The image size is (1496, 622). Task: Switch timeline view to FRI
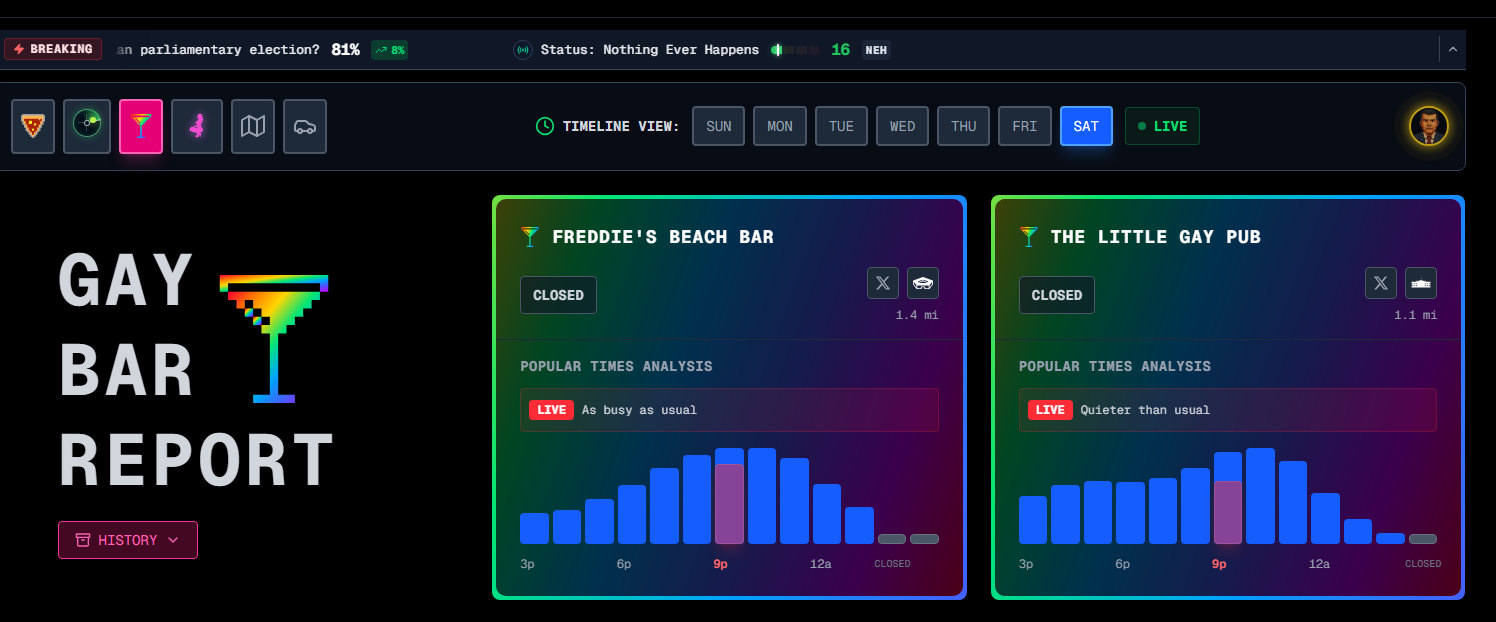tap(1025, 126)
